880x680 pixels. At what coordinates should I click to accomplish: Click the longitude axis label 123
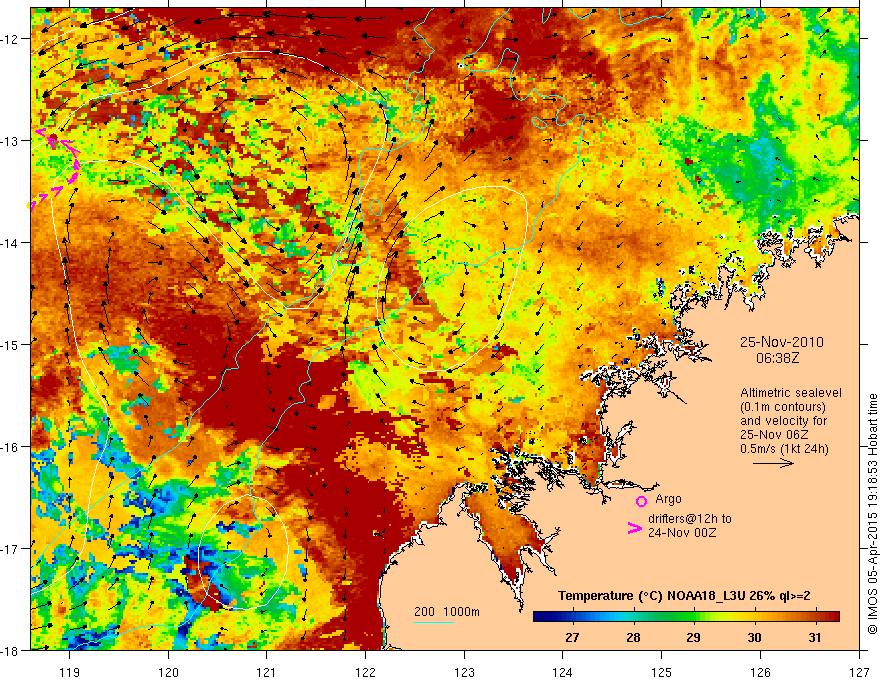(464, 672)
